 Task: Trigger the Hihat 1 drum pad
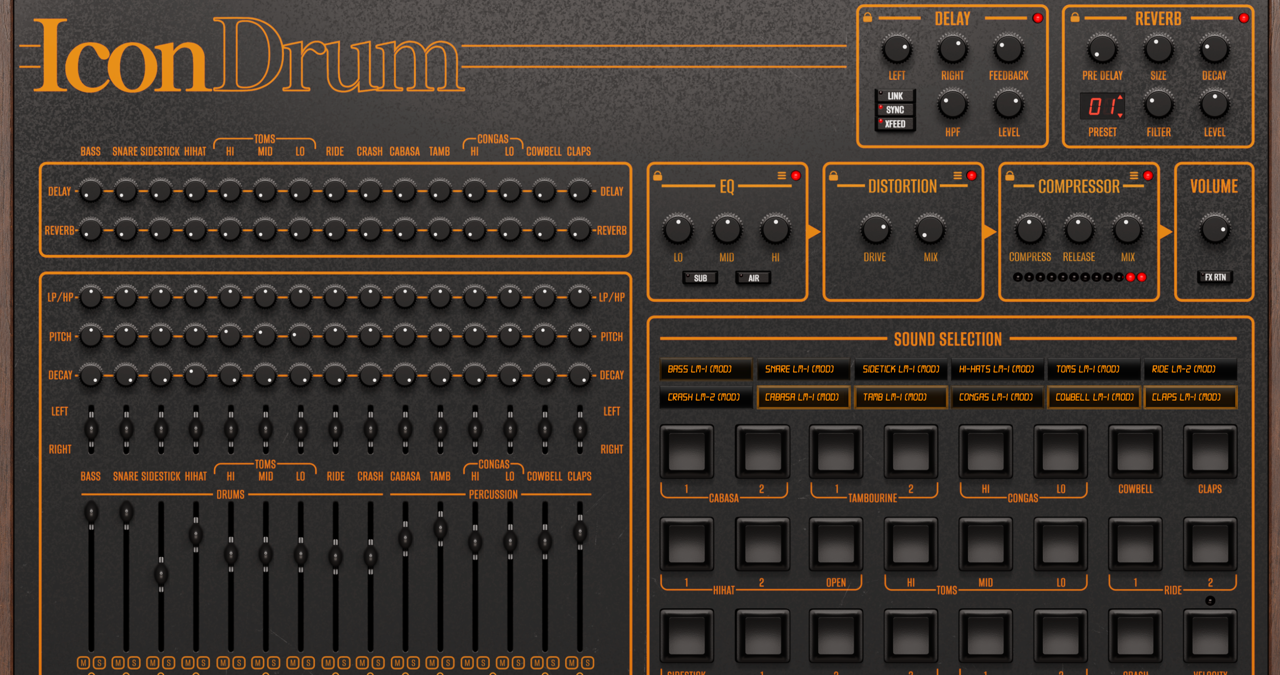[686, 544]
